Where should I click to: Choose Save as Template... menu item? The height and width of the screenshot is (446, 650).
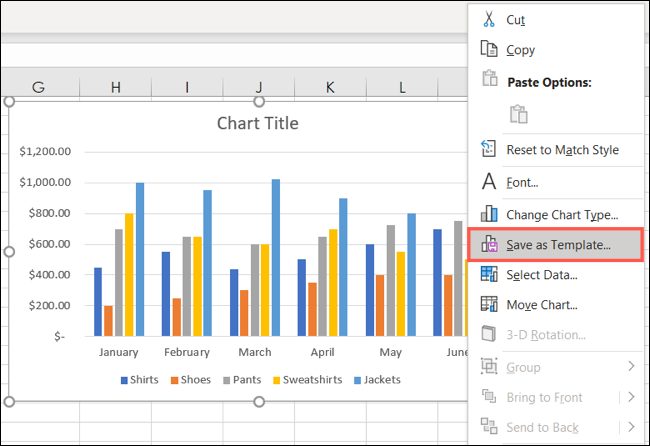555,245
